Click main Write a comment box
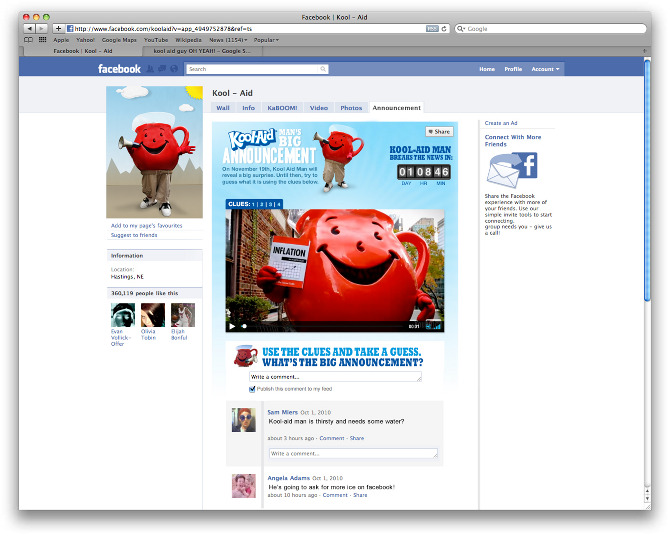Image resolution: width=670 pixels, height=536 pixels. [x=335, y=377]
